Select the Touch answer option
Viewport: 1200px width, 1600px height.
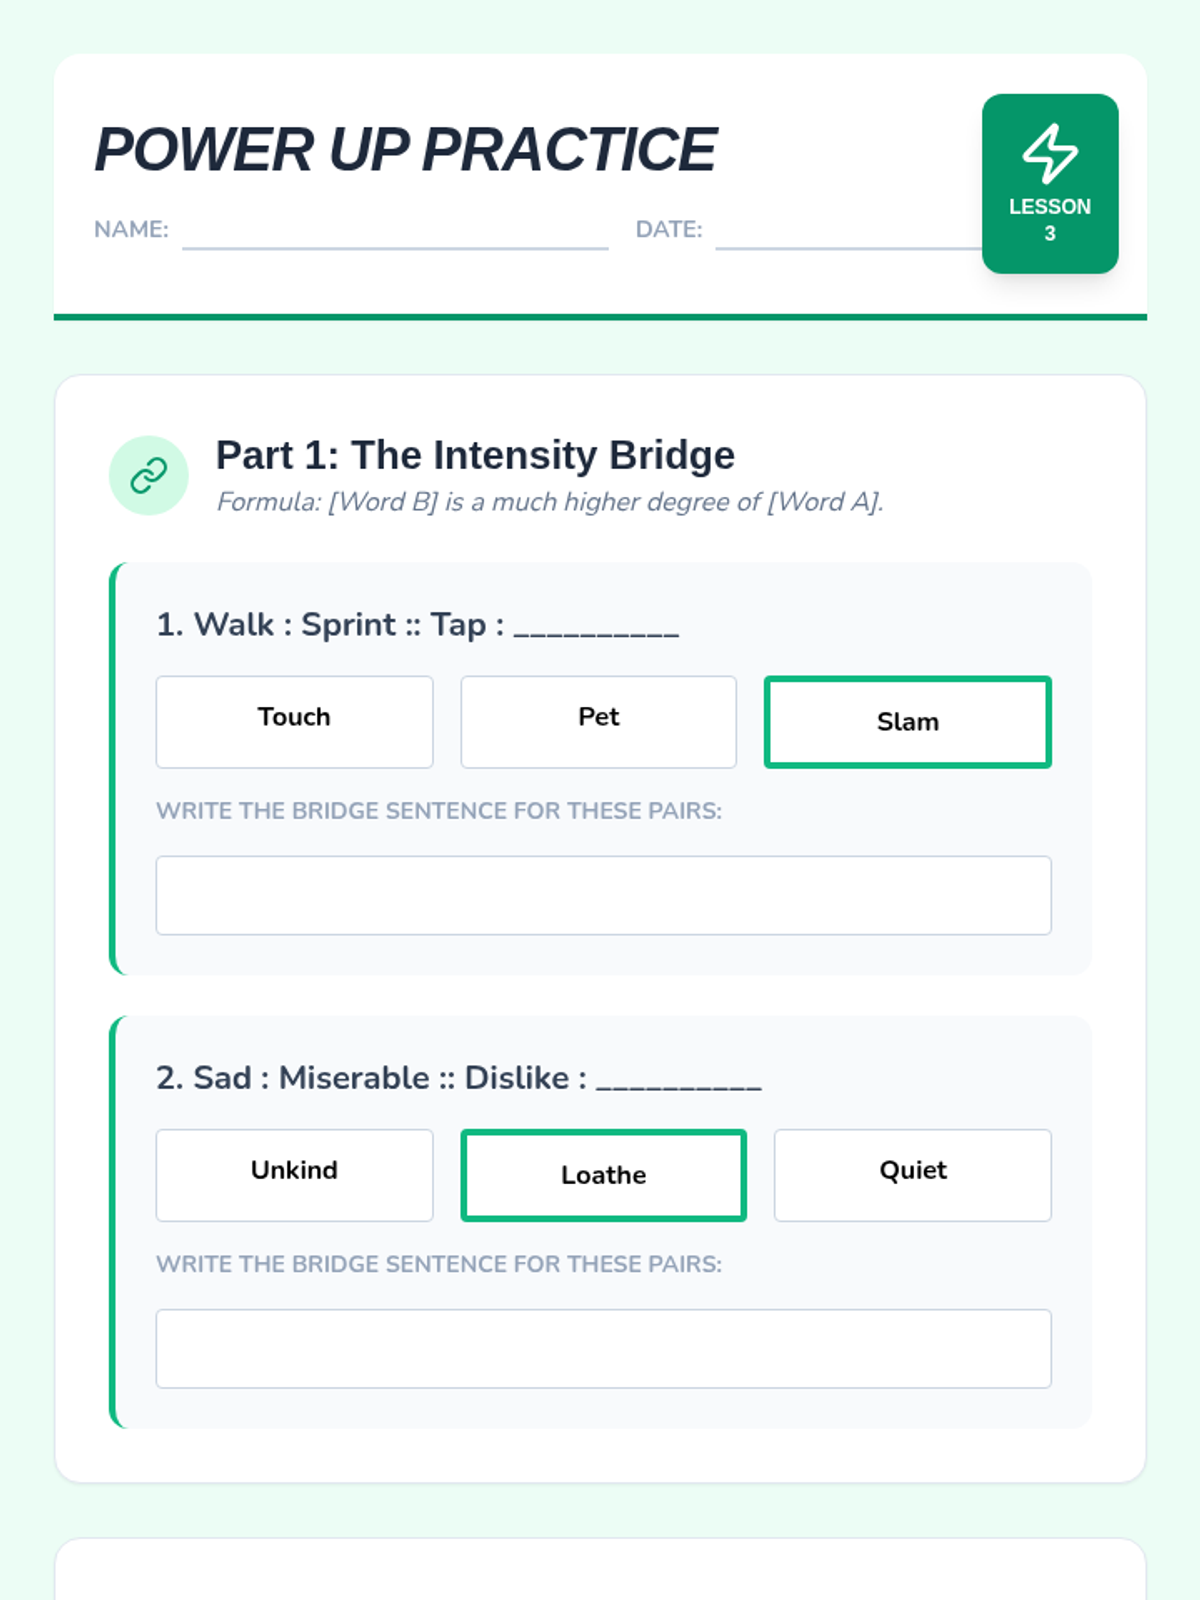[x=294, y=721]
